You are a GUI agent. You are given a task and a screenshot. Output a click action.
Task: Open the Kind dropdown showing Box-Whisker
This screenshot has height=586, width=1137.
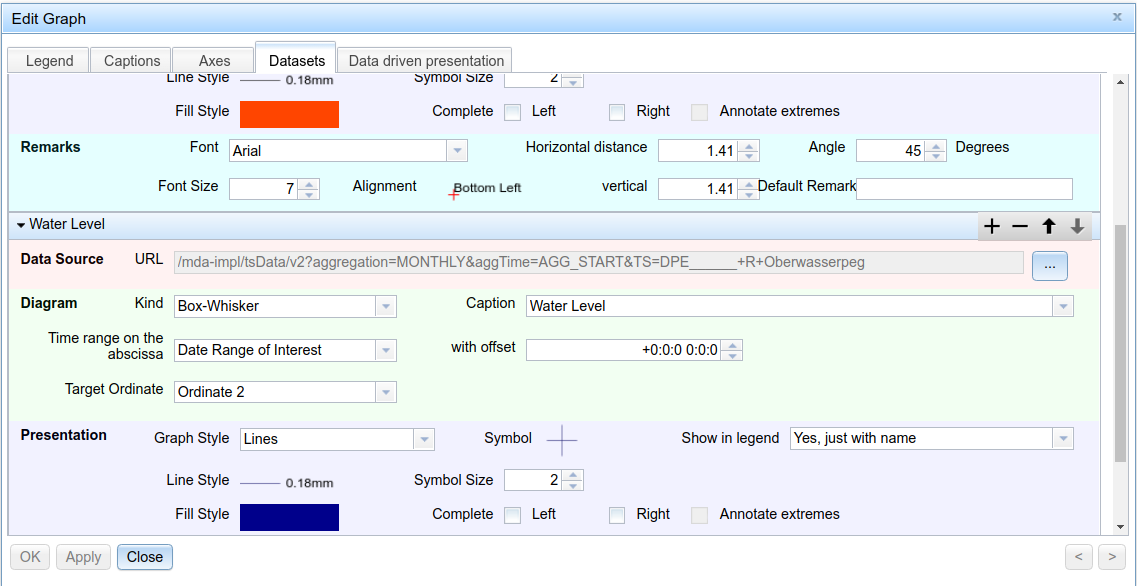coord(386,306)
